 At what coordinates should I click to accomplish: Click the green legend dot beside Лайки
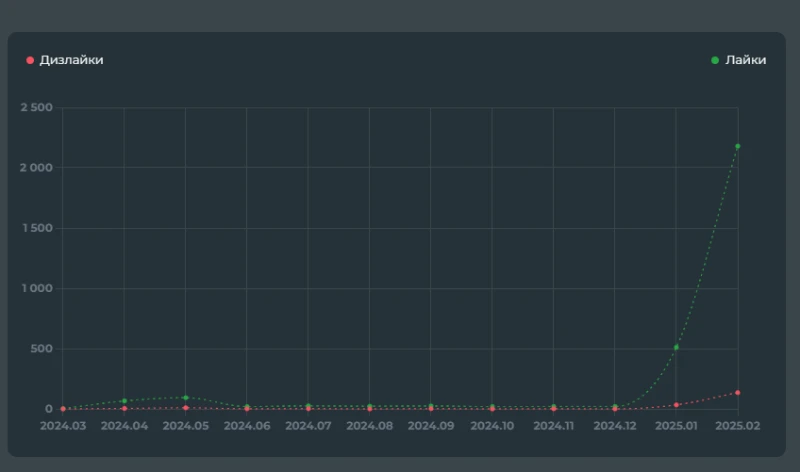pos(715,60)
